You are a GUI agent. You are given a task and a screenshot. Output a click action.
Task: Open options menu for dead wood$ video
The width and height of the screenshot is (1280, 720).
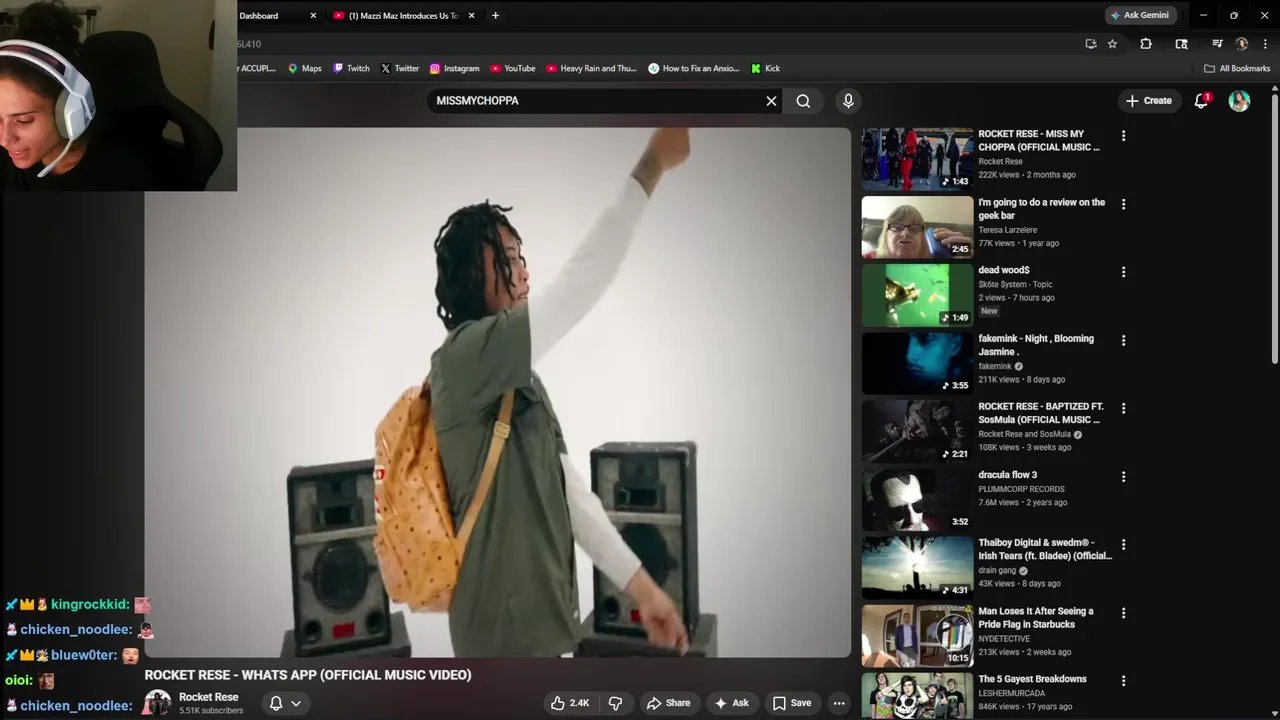(x=1123, y=272)
